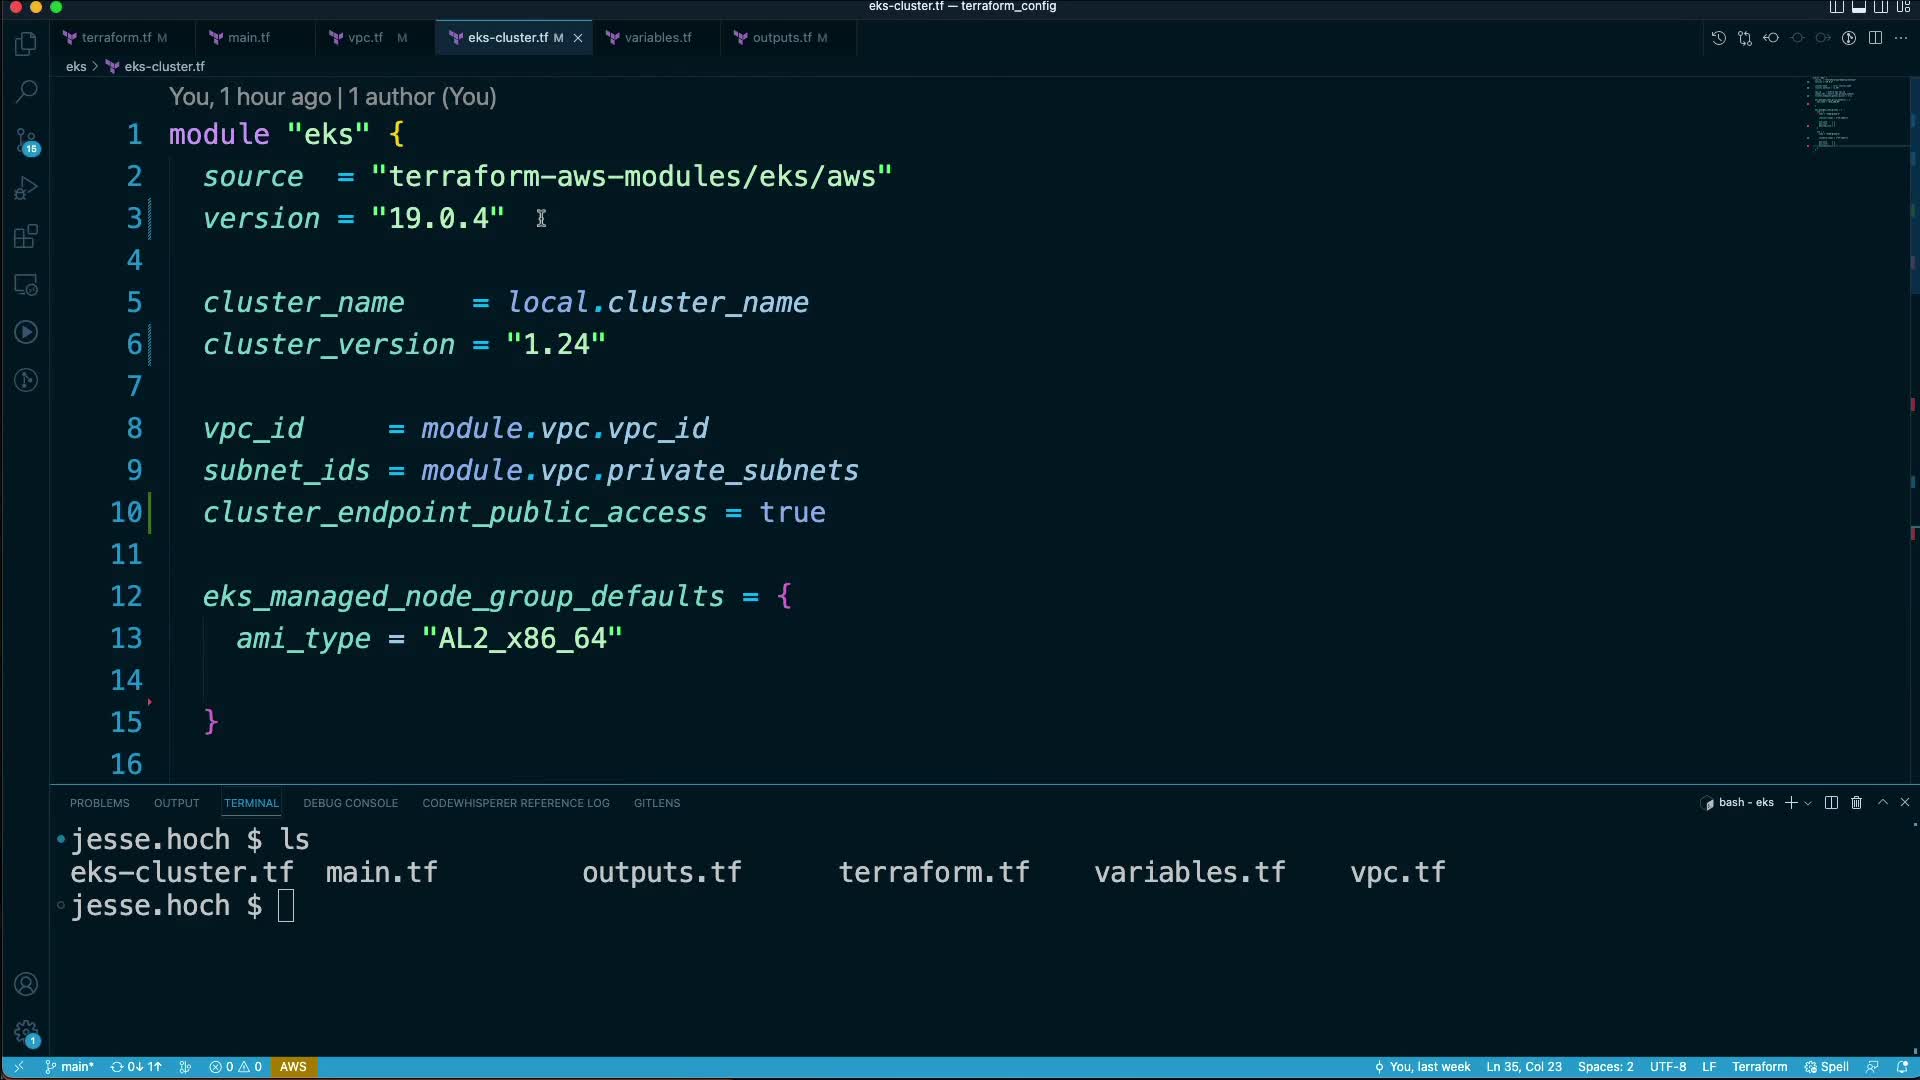Image resolution: width=1920 pixels, height=1080 pixels.
Task: Kill the terminal with the trash icon
Action: tap(1857, 803)
